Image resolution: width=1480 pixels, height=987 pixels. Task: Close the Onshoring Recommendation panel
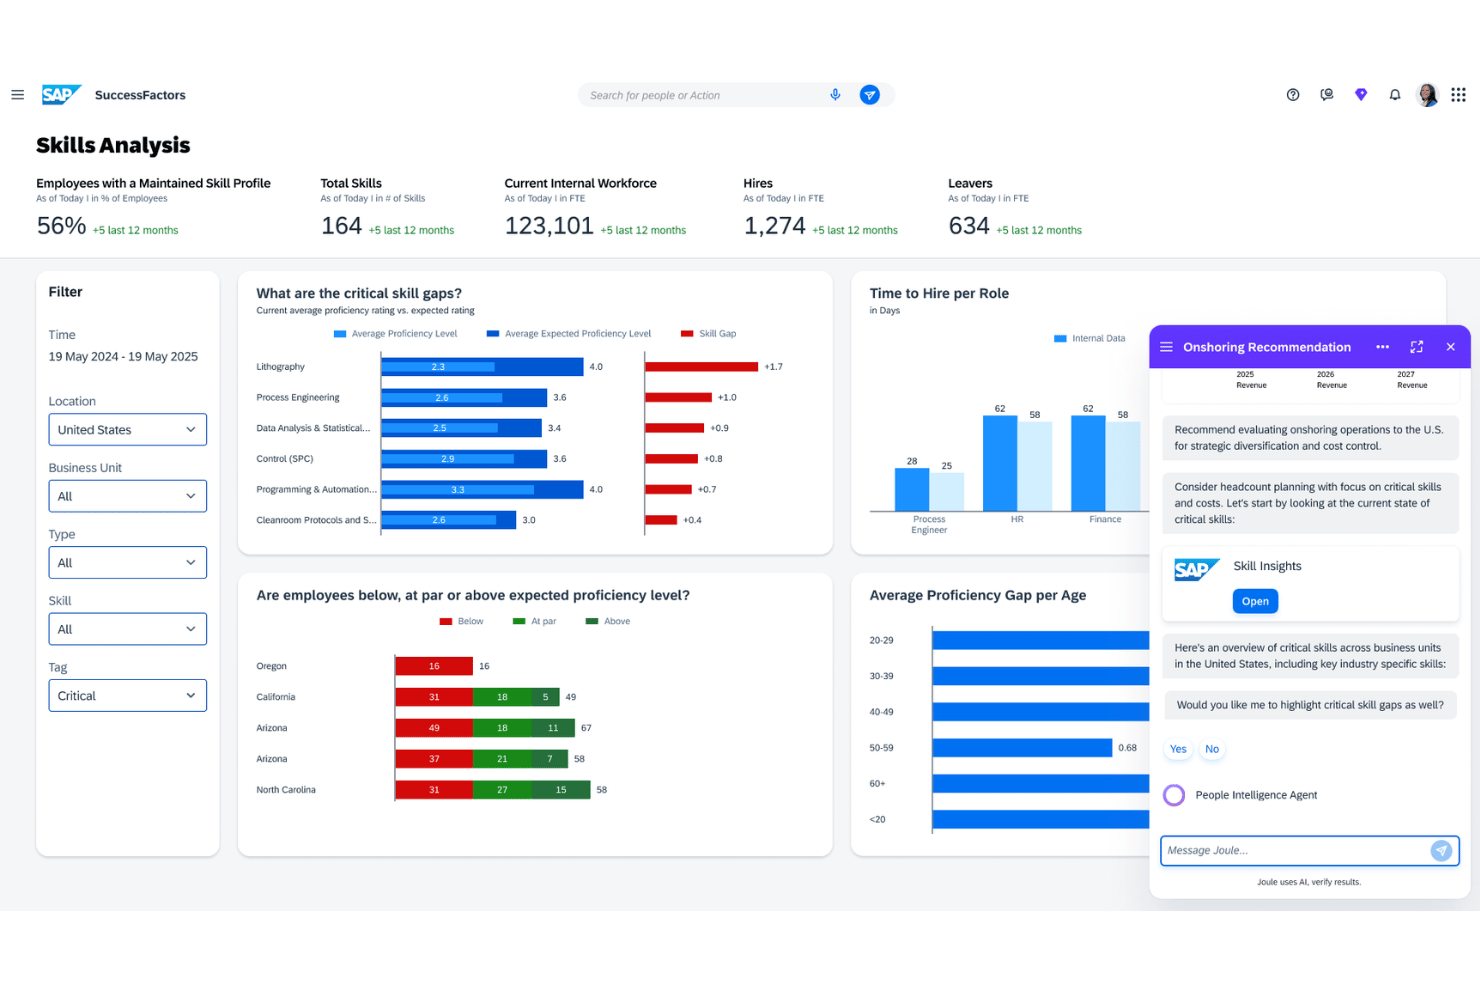(1451, 347)
